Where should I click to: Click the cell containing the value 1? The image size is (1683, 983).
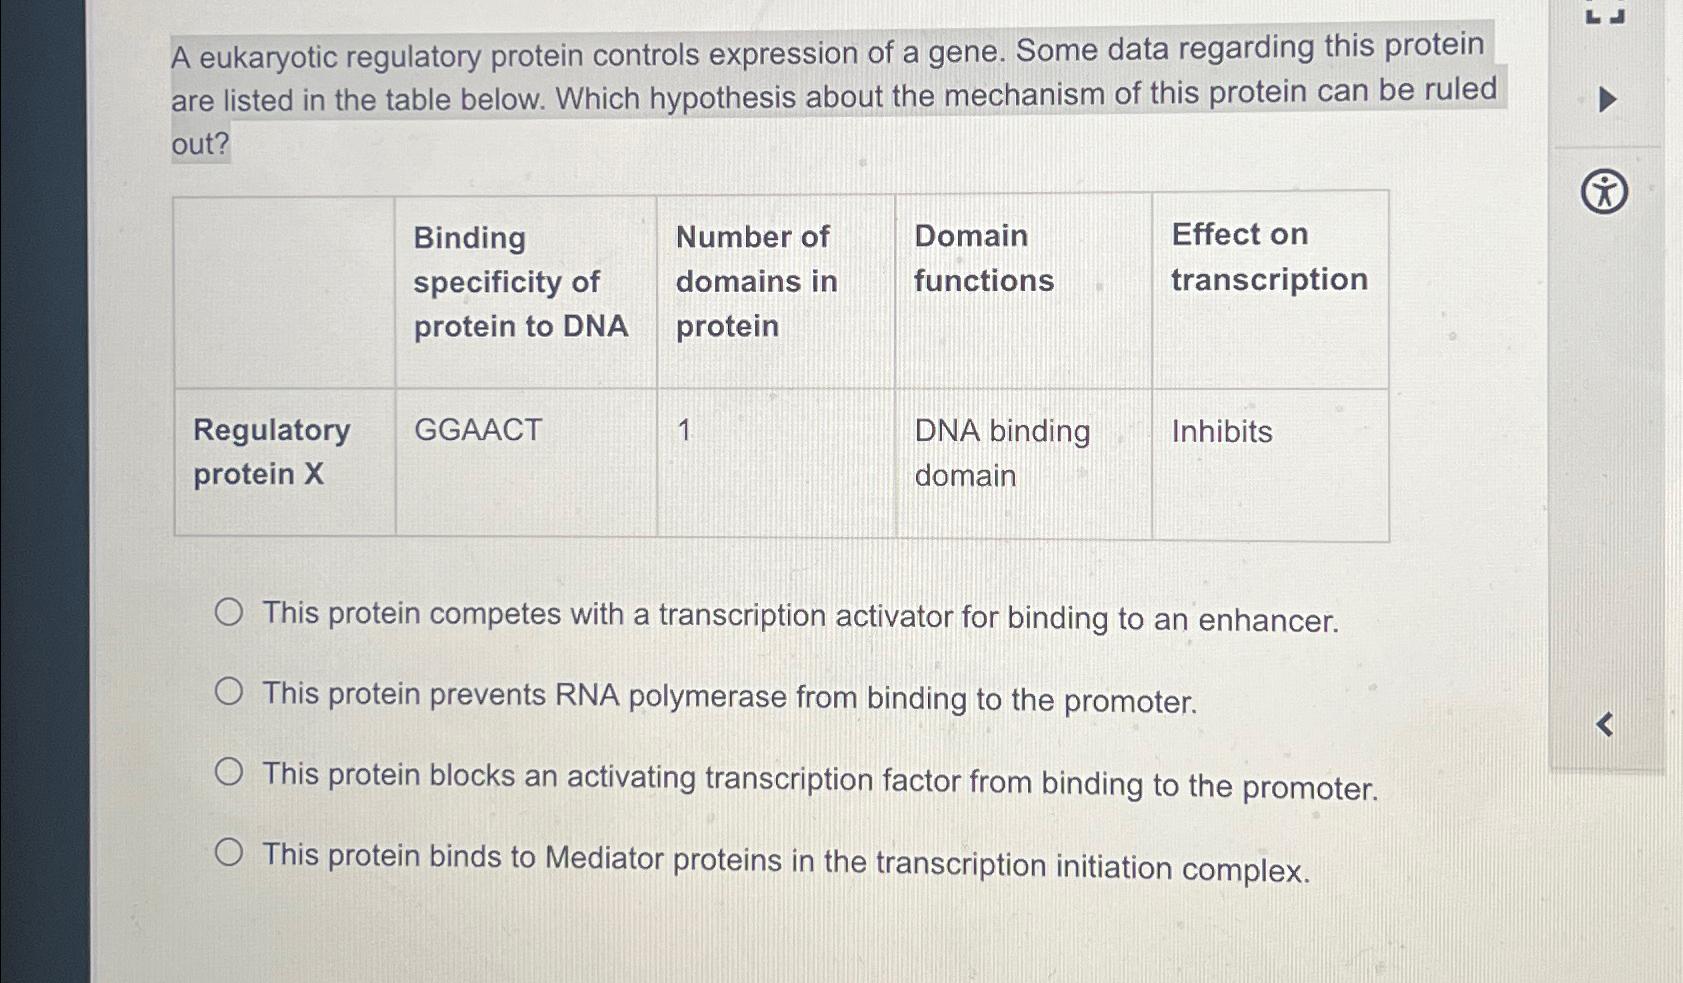point(685,431)
